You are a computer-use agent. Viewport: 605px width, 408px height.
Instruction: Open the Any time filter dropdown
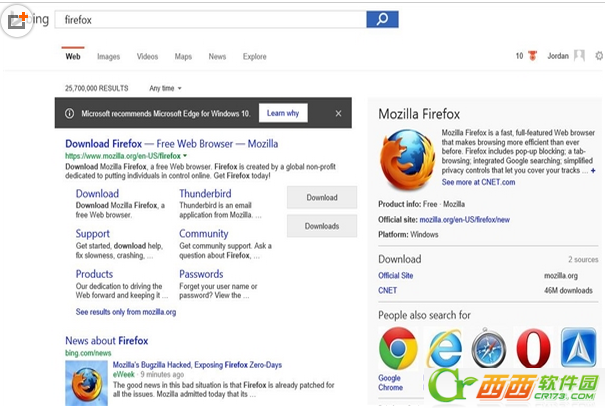pyautogui.click(x=165, y=88)
